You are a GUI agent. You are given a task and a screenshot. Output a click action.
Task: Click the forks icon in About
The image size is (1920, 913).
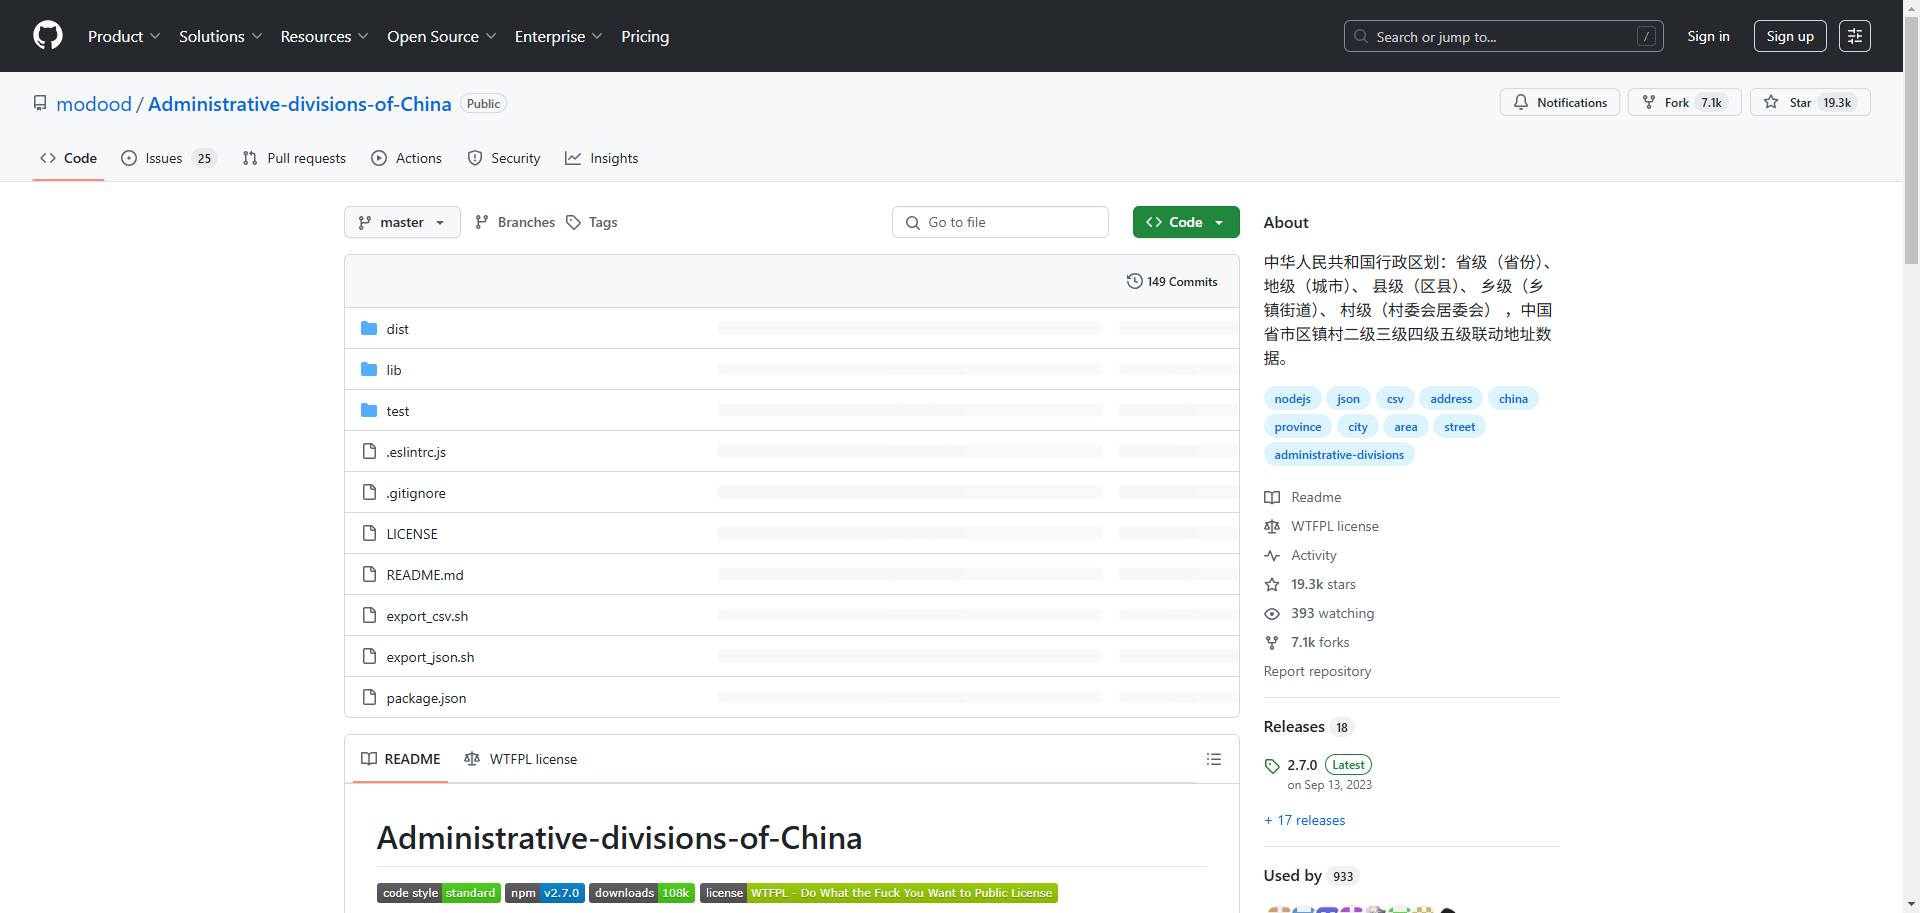[1272, 642]
